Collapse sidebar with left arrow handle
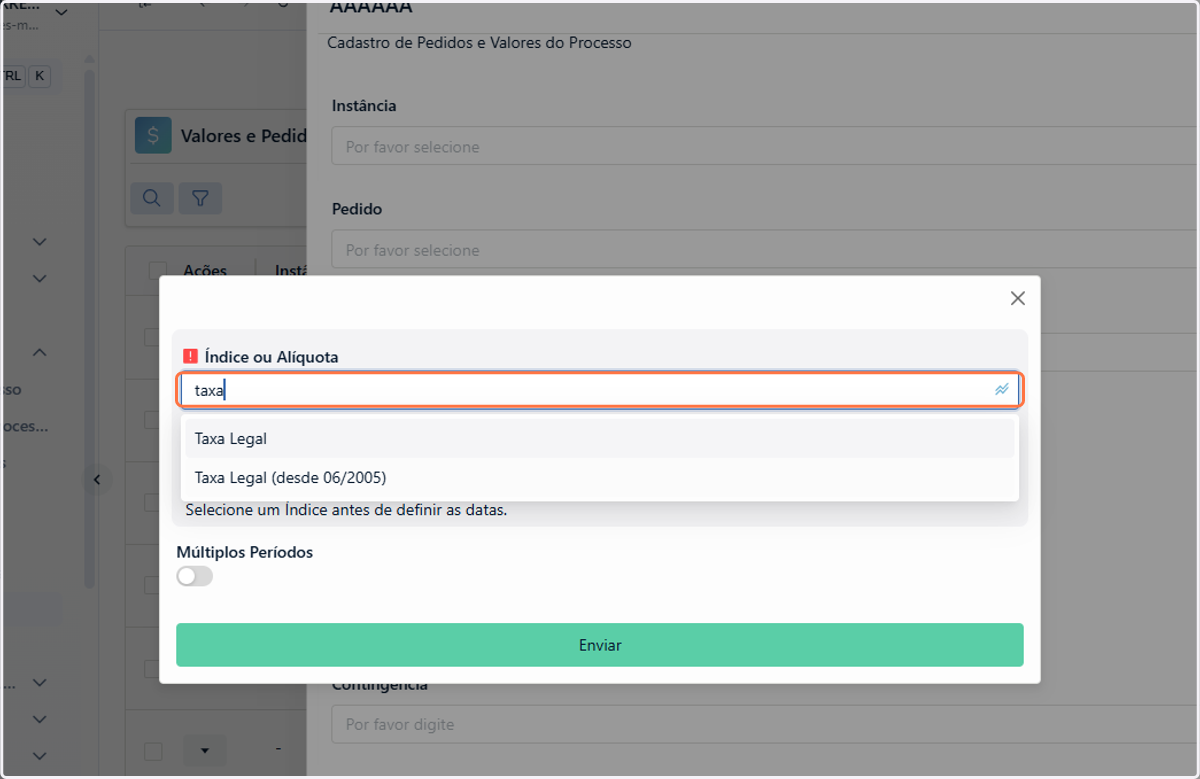The height and width of the screenshot is (779, 1200). pyautogui.click(x=97, y=480)
